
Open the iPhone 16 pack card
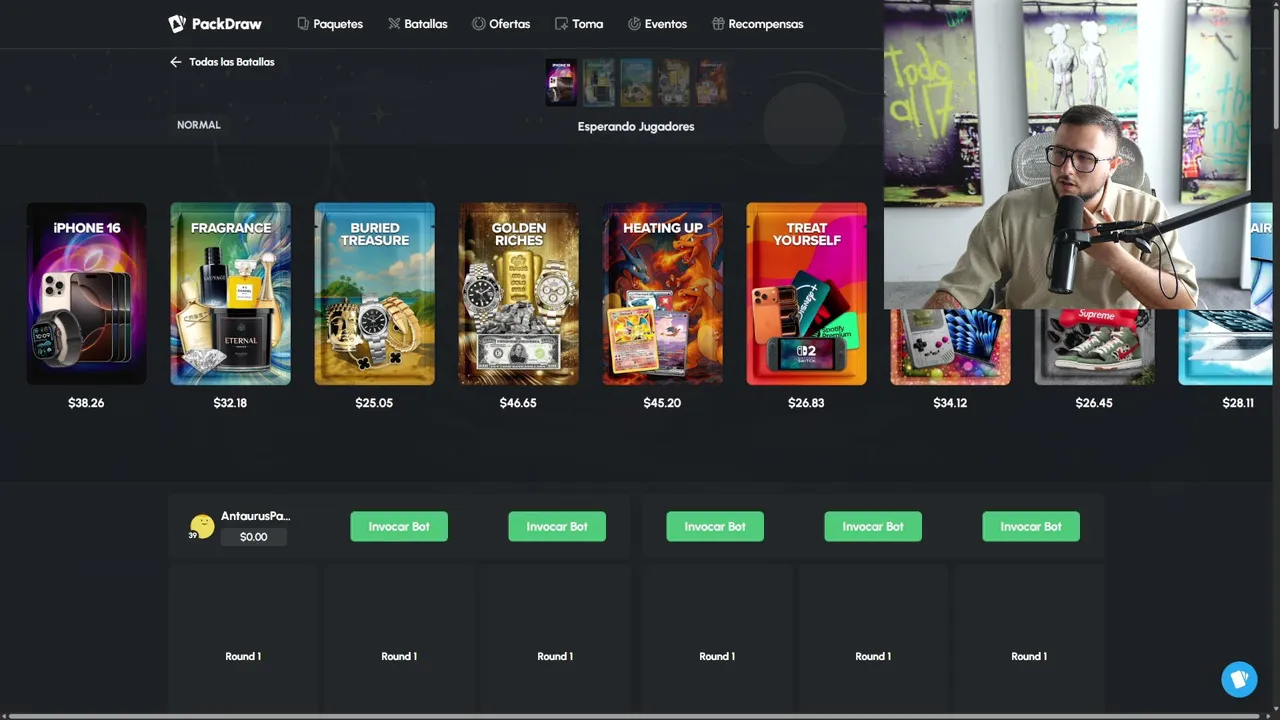pyautogui.click(x=86, y=294)
